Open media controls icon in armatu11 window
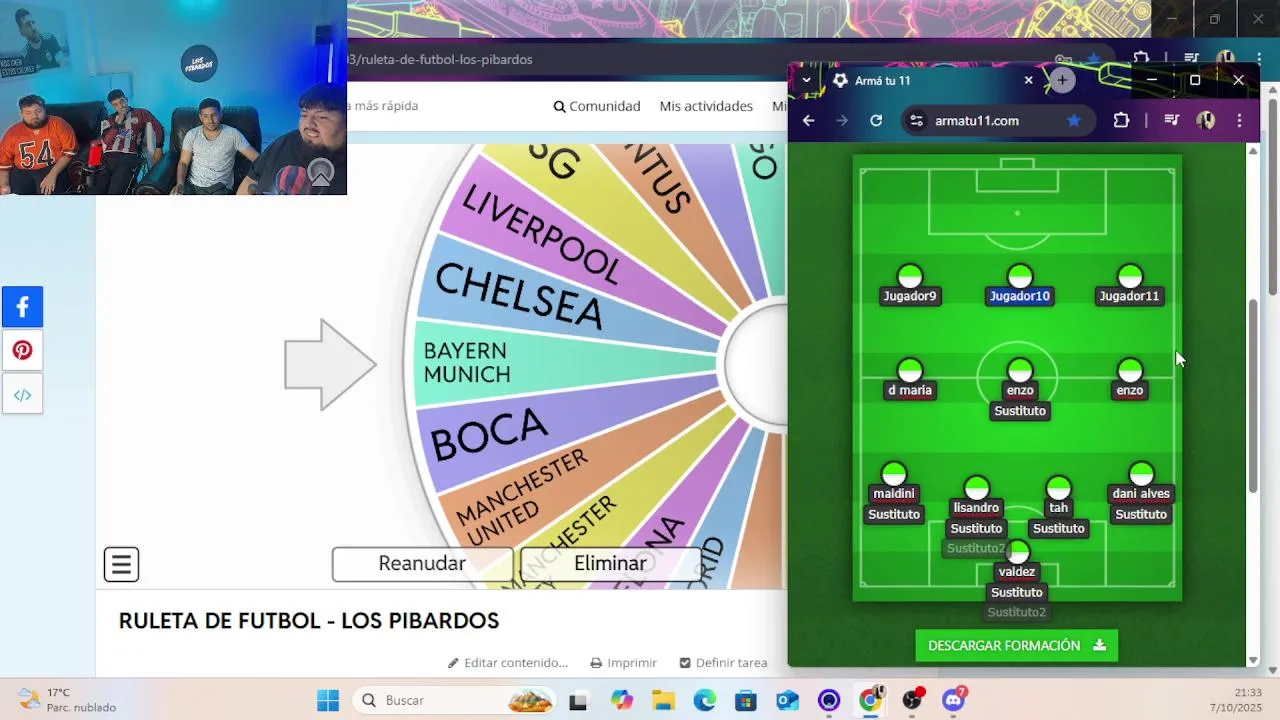 click(x=1171, y=121)
